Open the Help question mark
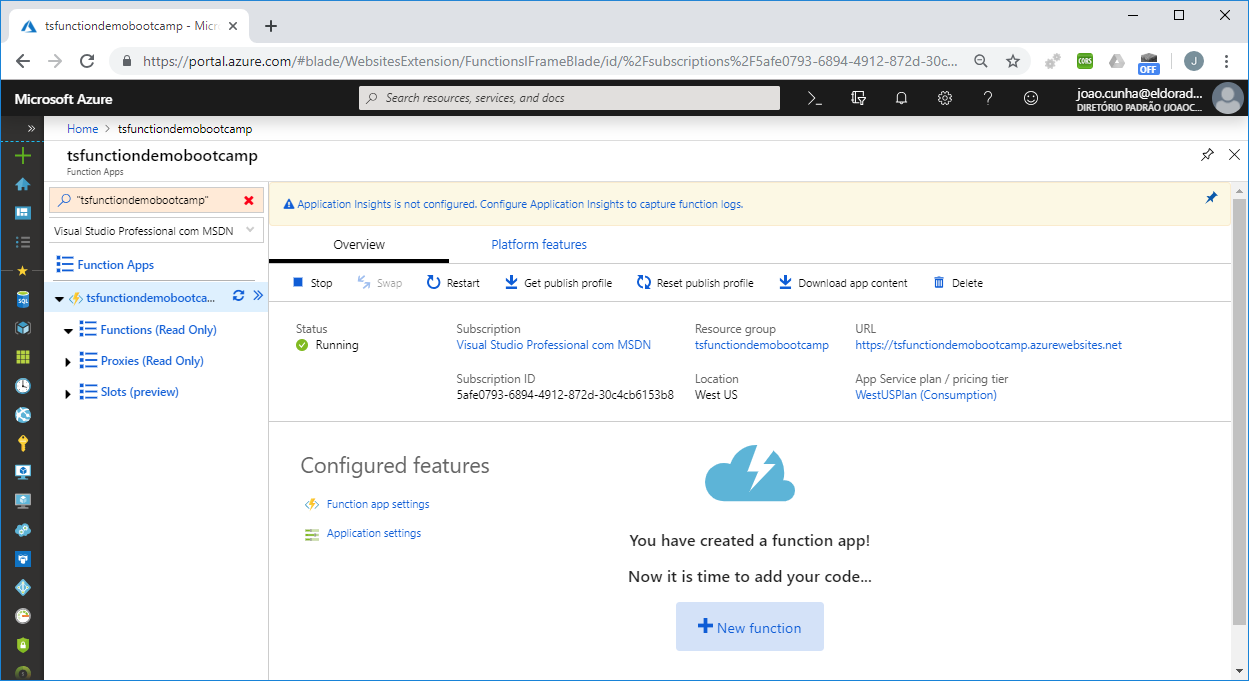The image size is (1249, 681). pyautogui.click(x=988, y=98)
